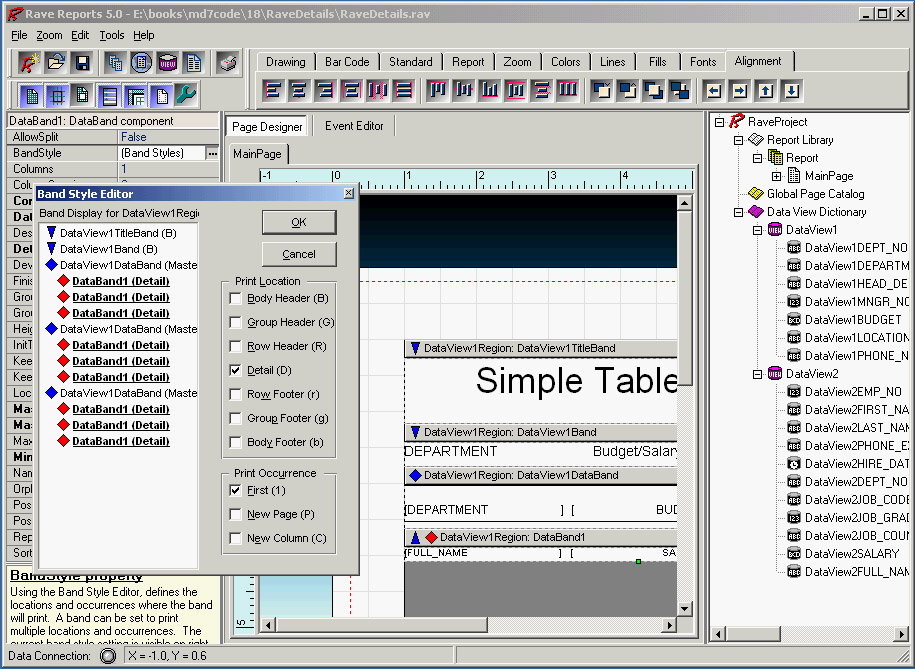The width and height of the screenshot is (915, 669).
Task: Switch to the Event Editor tab
Action: click(354, 126)
